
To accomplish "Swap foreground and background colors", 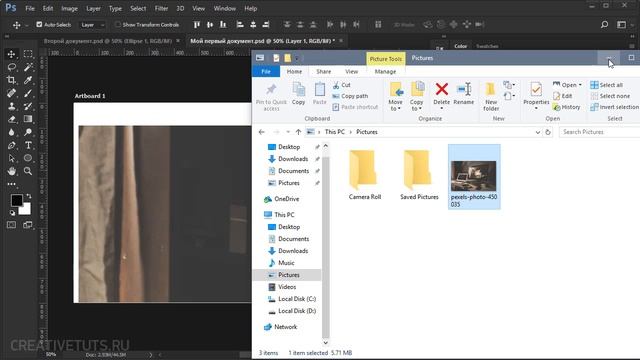I will (29, 196).
